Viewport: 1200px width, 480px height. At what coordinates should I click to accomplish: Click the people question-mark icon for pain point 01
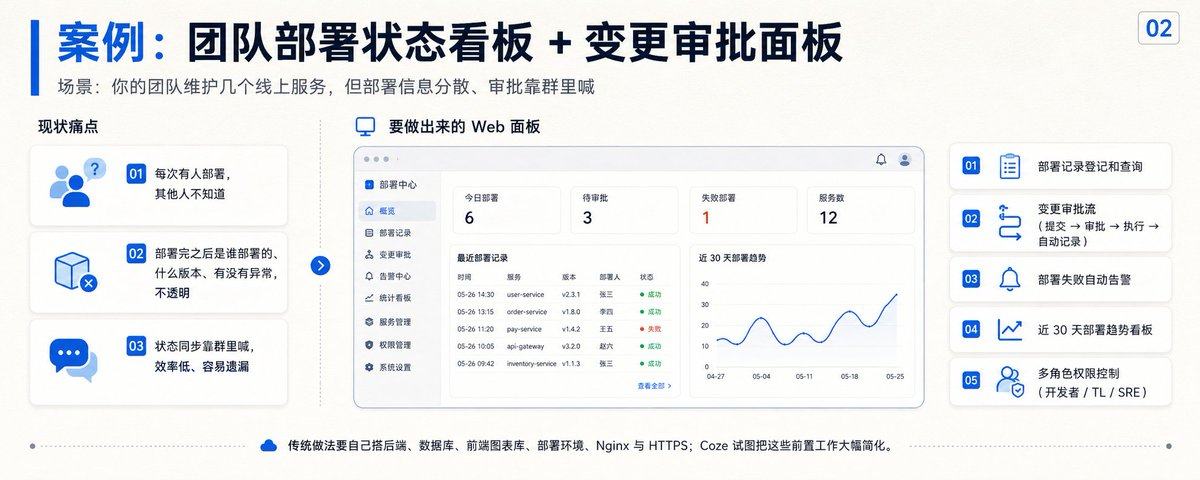coord(76,184)
